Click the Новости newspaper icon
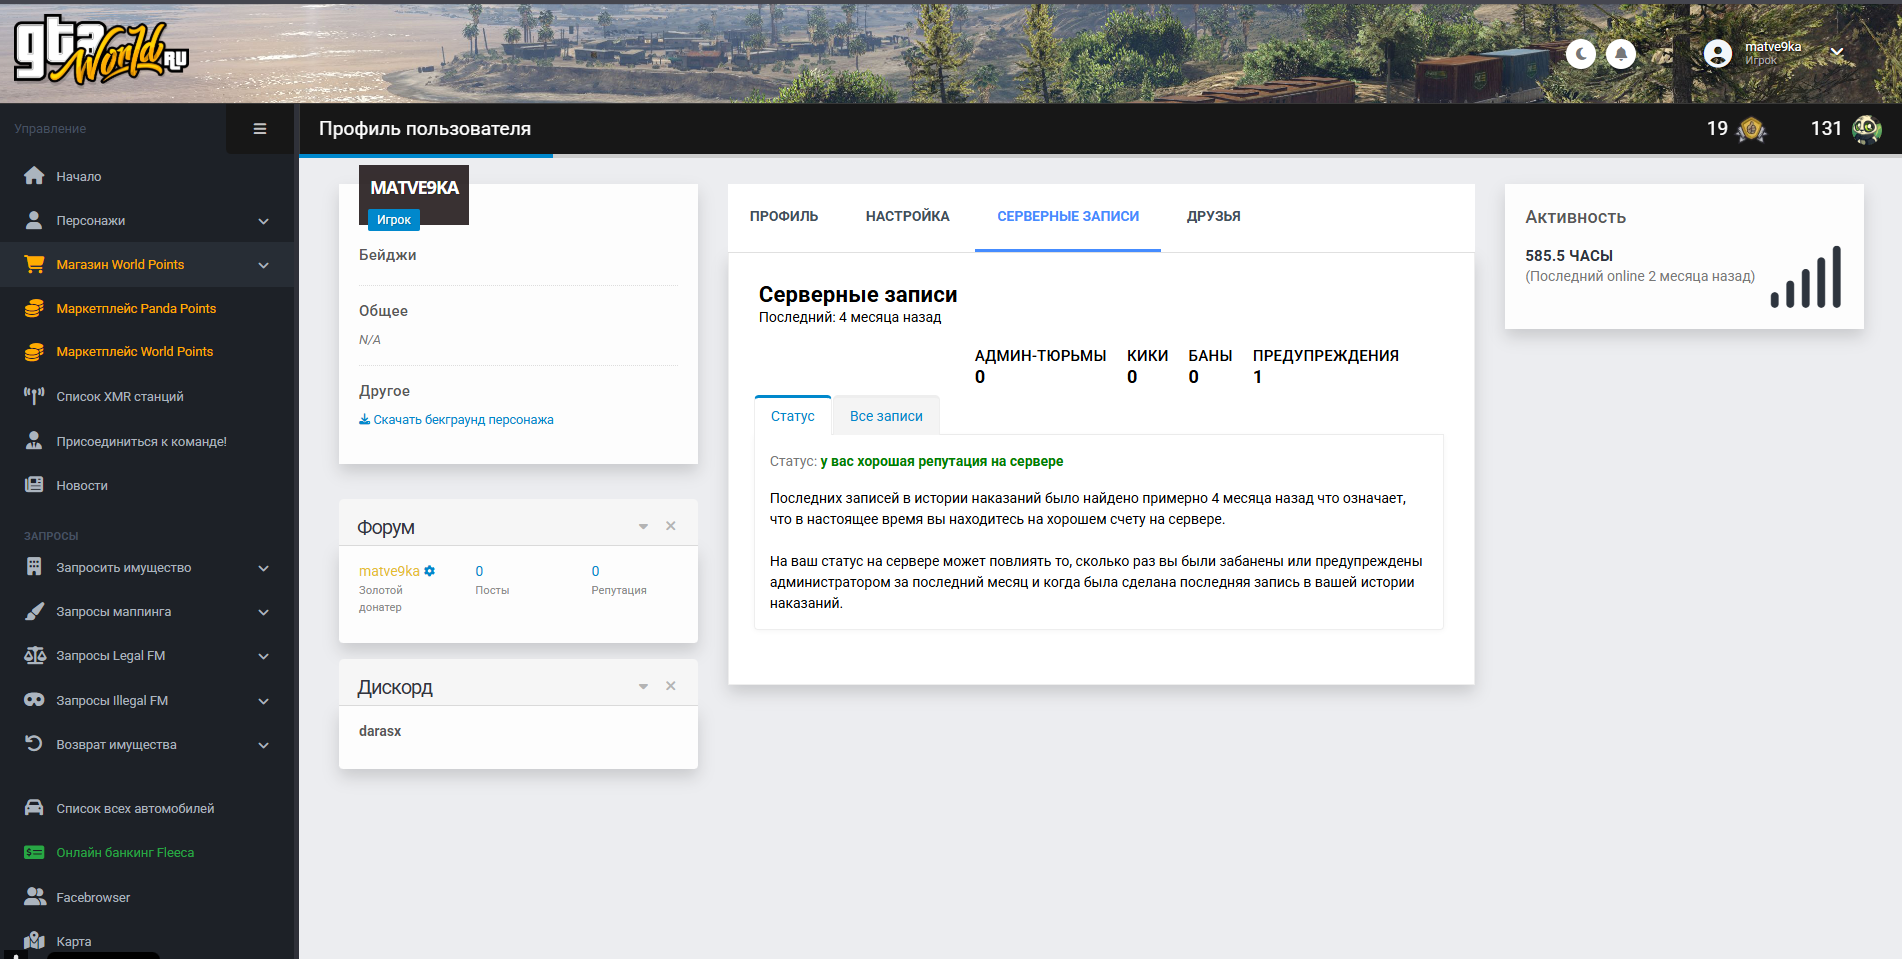 point(34,485)
